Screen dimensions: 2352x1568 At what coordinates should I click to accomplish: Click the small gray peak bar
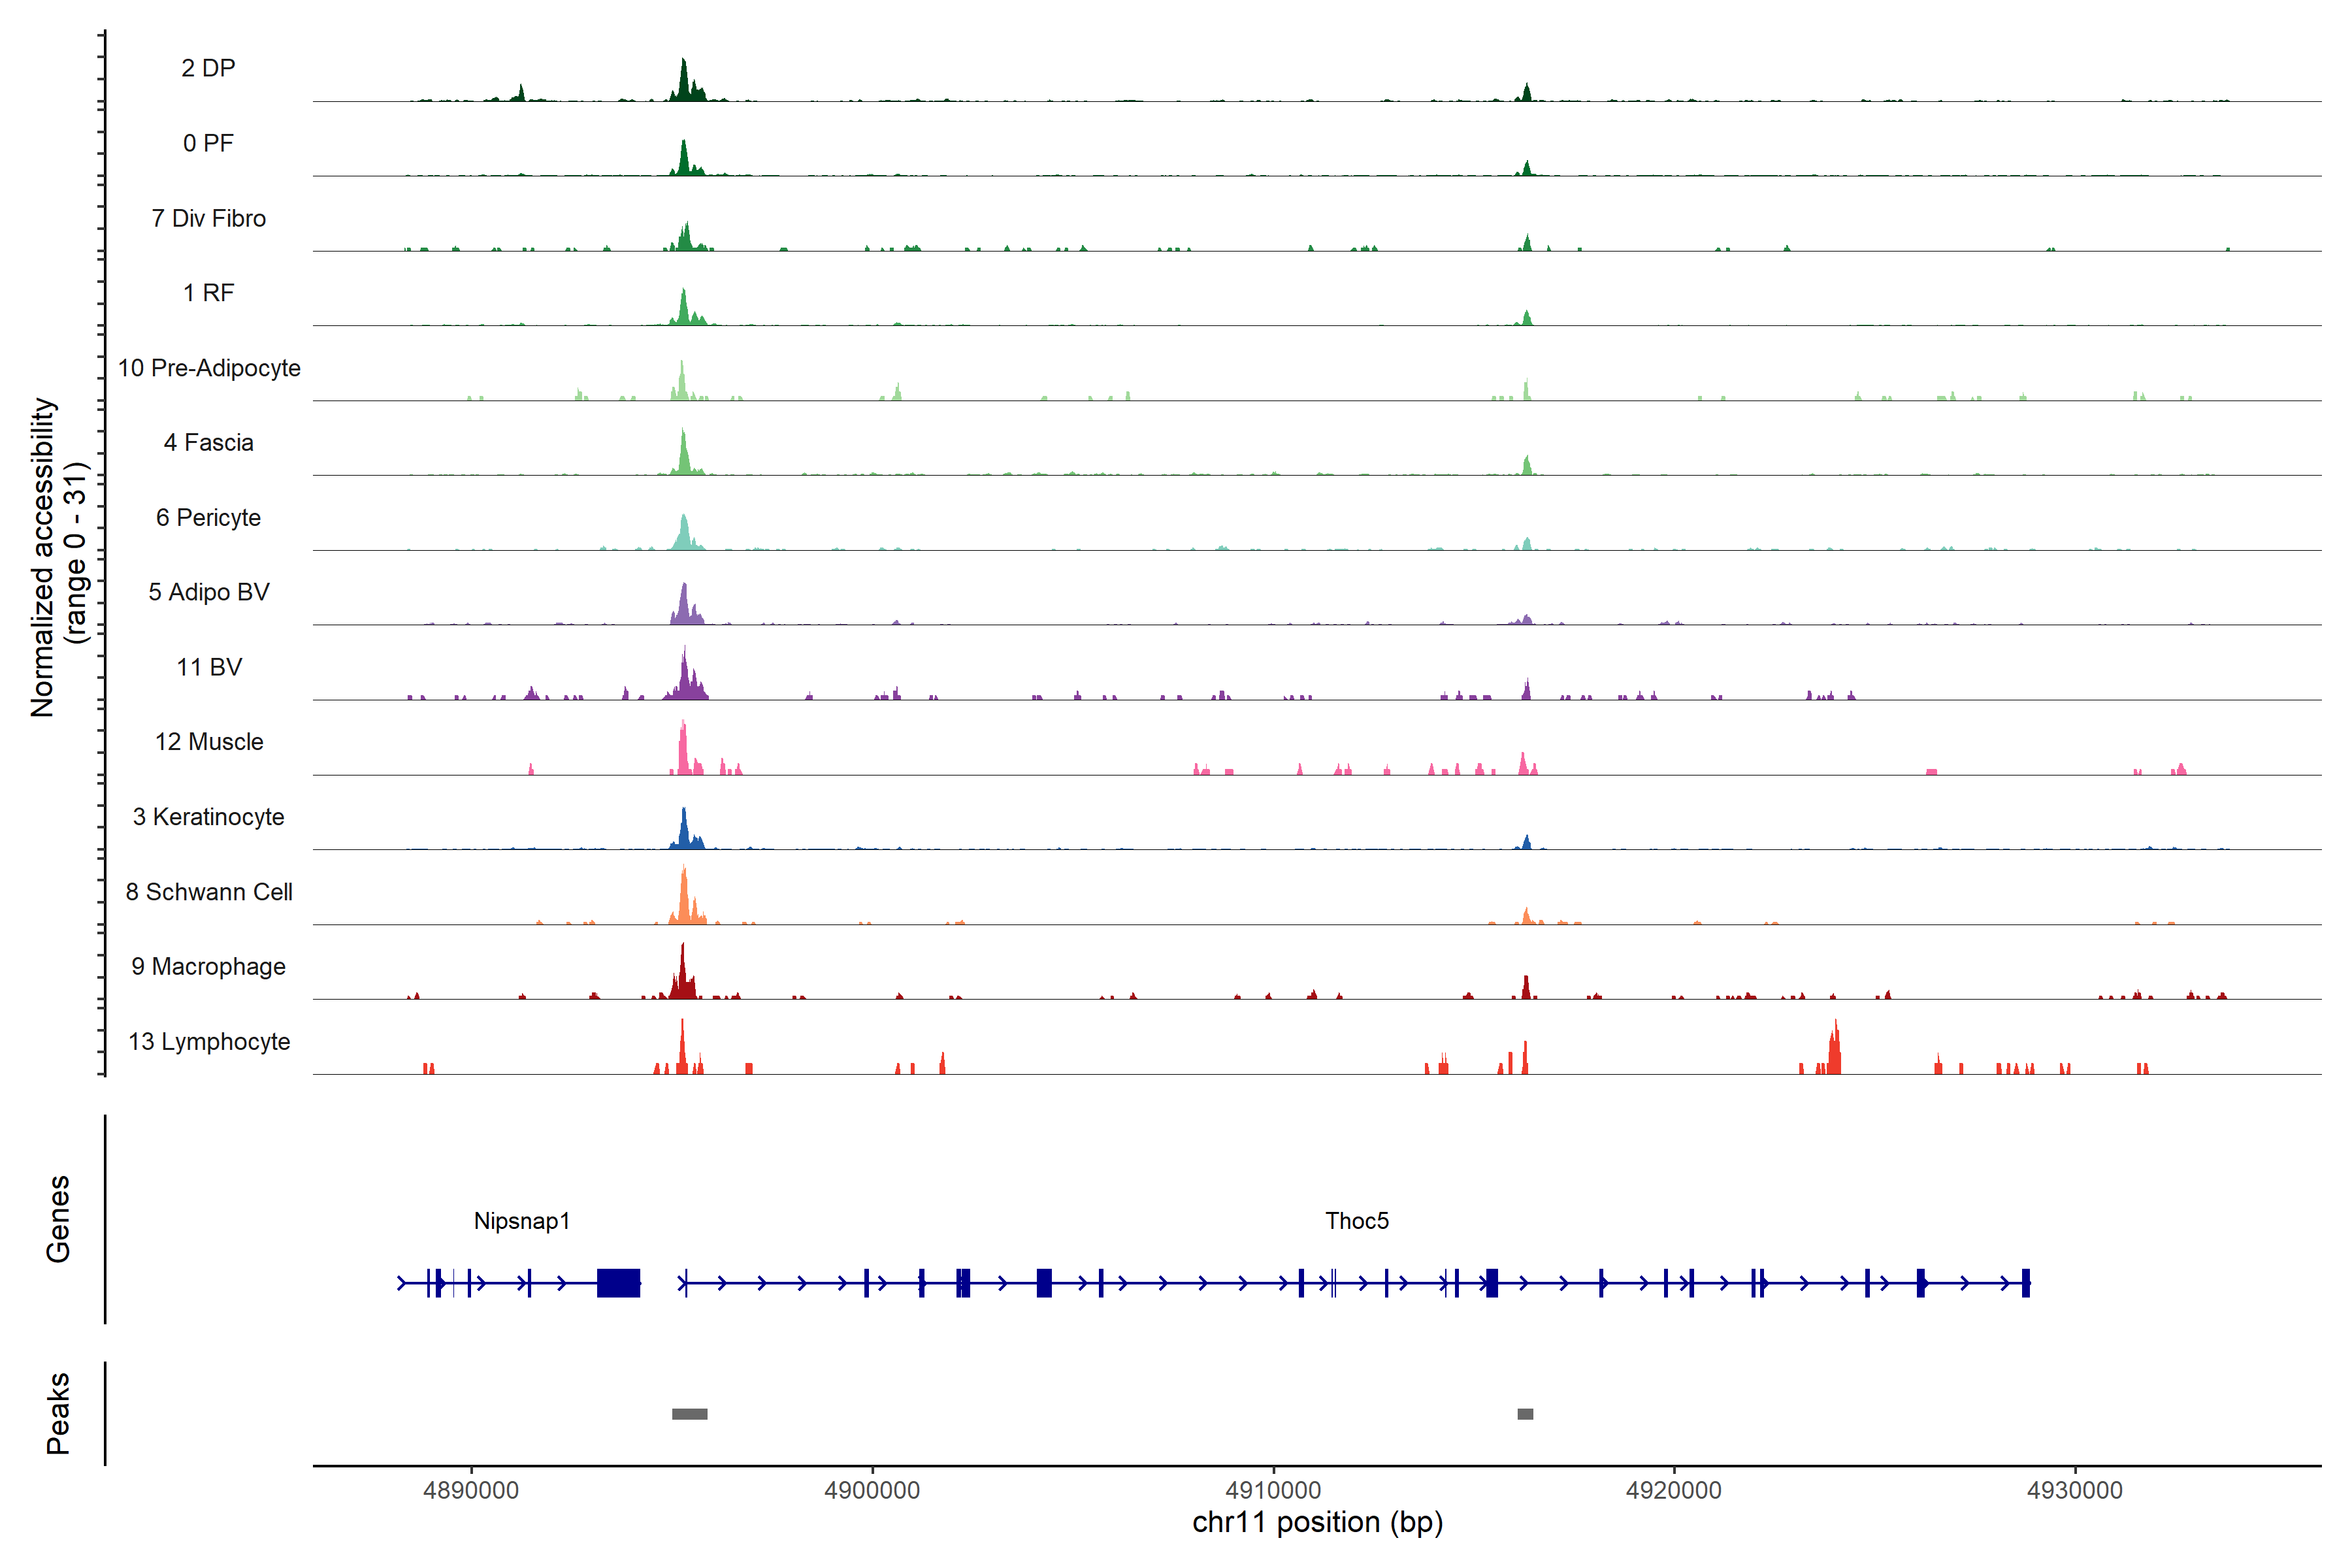pos(1524,1413)
